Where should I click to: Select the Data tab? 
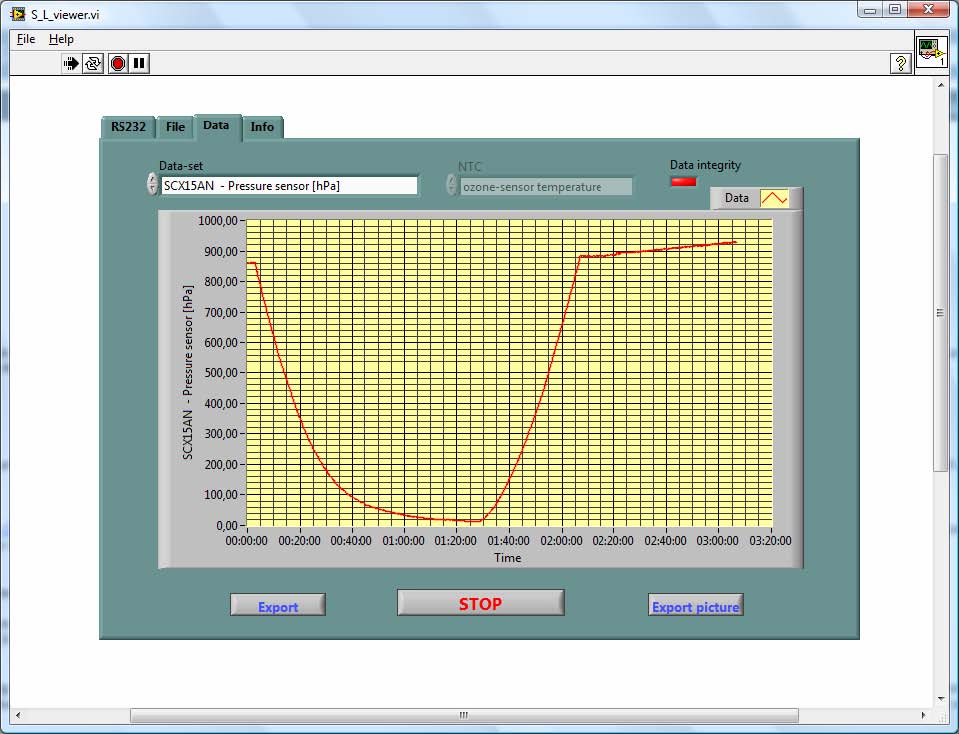pos(217,125)
